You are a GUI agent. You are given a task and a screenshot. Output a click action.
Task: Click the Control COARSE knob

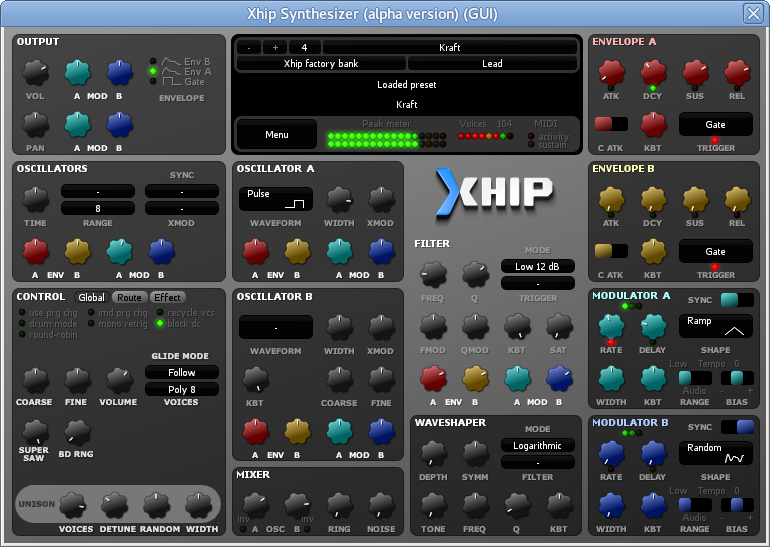35,381
